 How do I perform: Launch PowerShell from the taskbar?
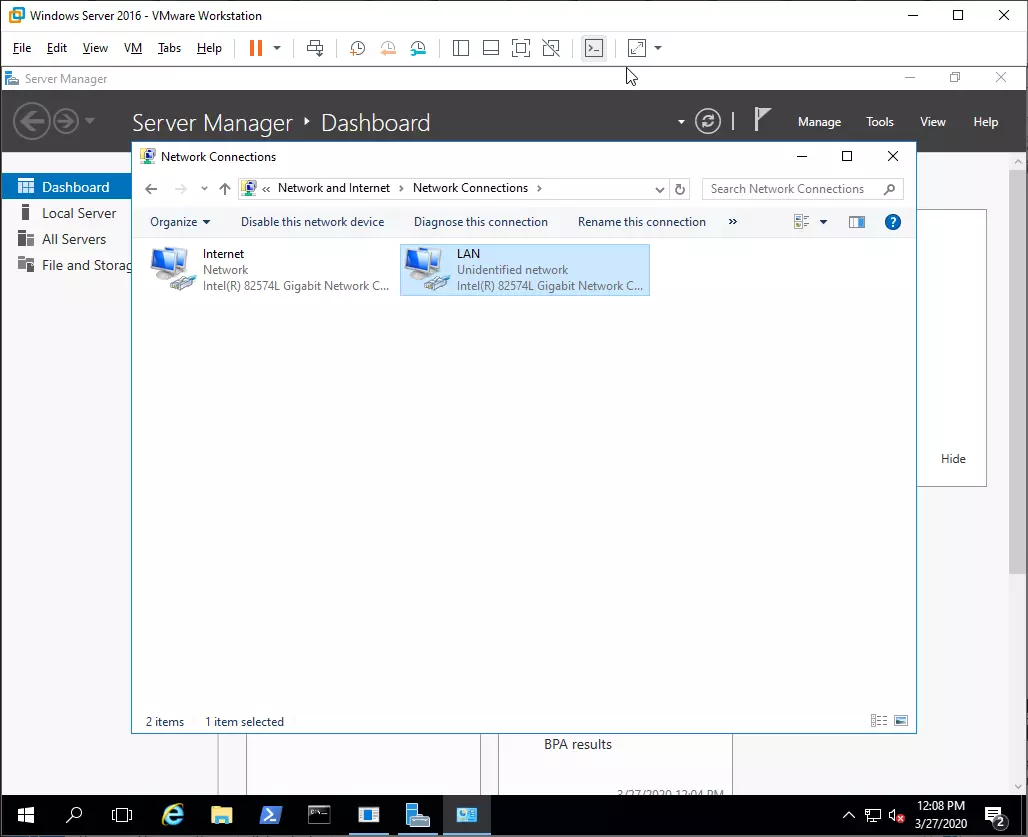pyautogui.click(x=271, y=815)
